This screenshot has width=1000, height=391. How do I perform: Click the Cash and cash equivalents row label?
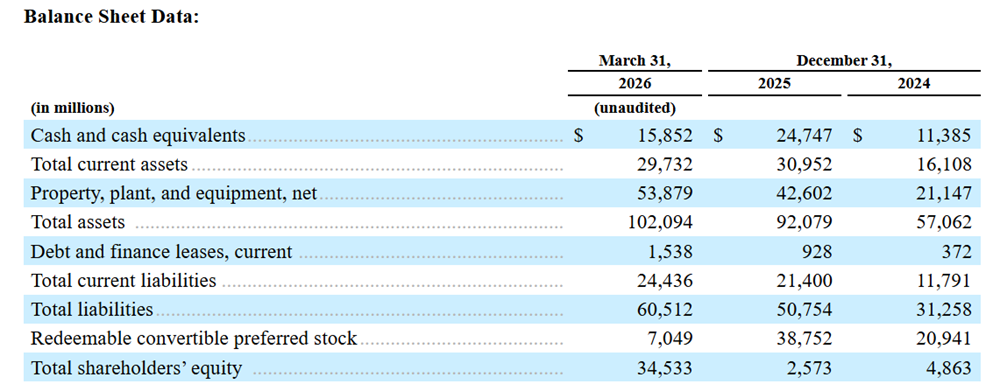point(138,135)
